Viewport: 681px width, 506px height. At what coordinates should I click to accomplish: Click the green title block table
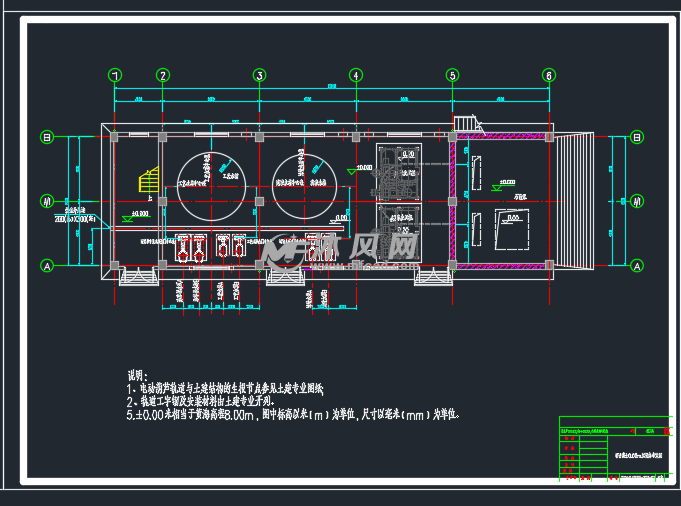615,449
